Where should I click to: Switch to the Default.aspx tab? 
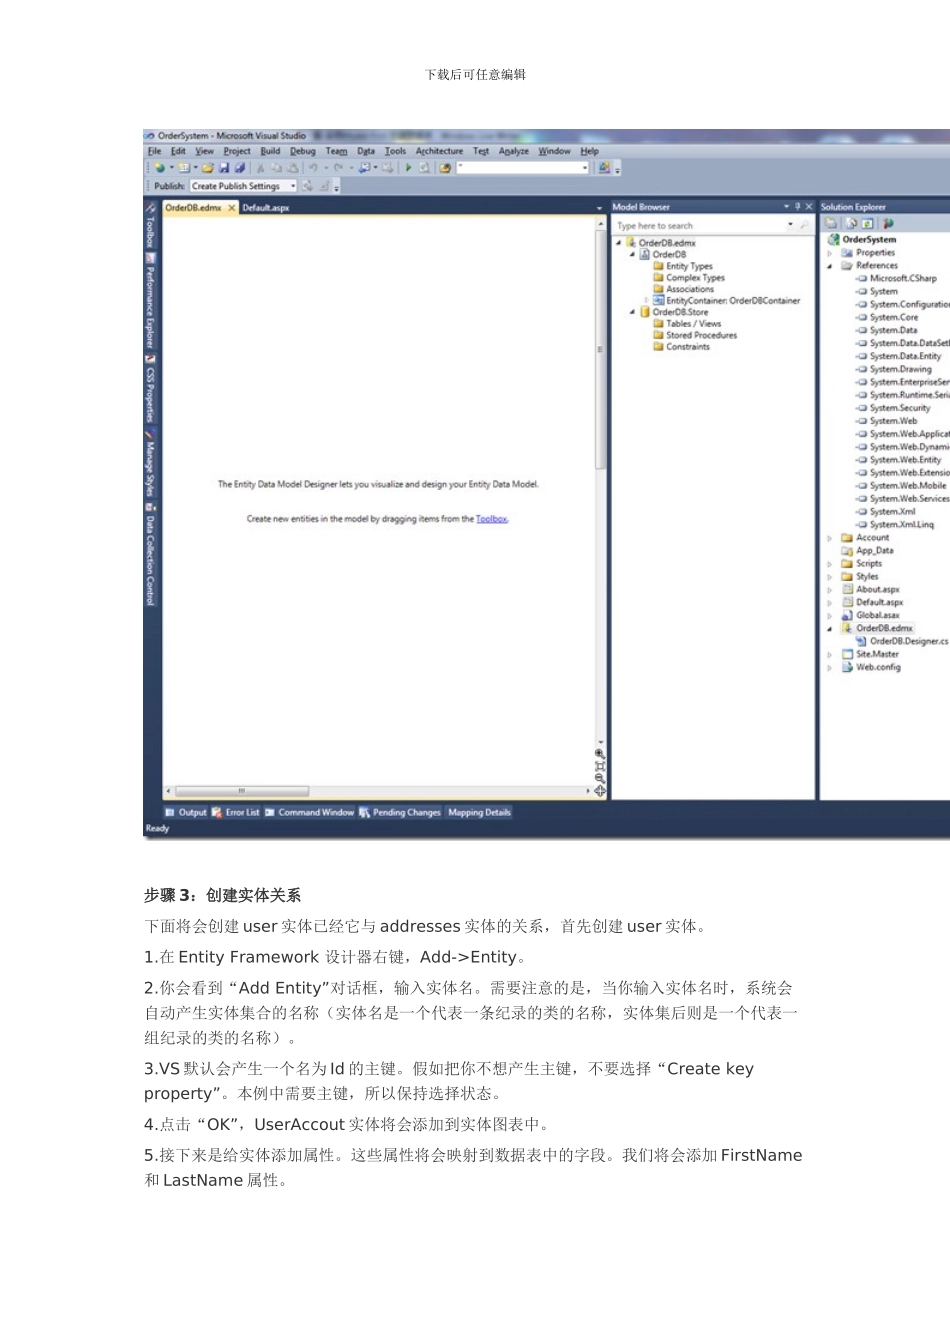[x=266, y=208]
